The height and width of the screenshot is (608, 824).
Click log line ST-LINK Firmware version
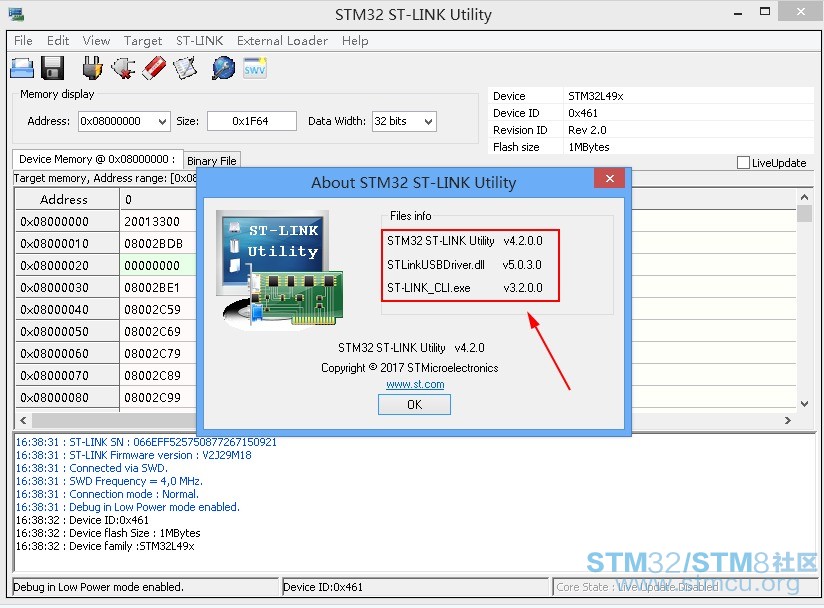point(133,455)
